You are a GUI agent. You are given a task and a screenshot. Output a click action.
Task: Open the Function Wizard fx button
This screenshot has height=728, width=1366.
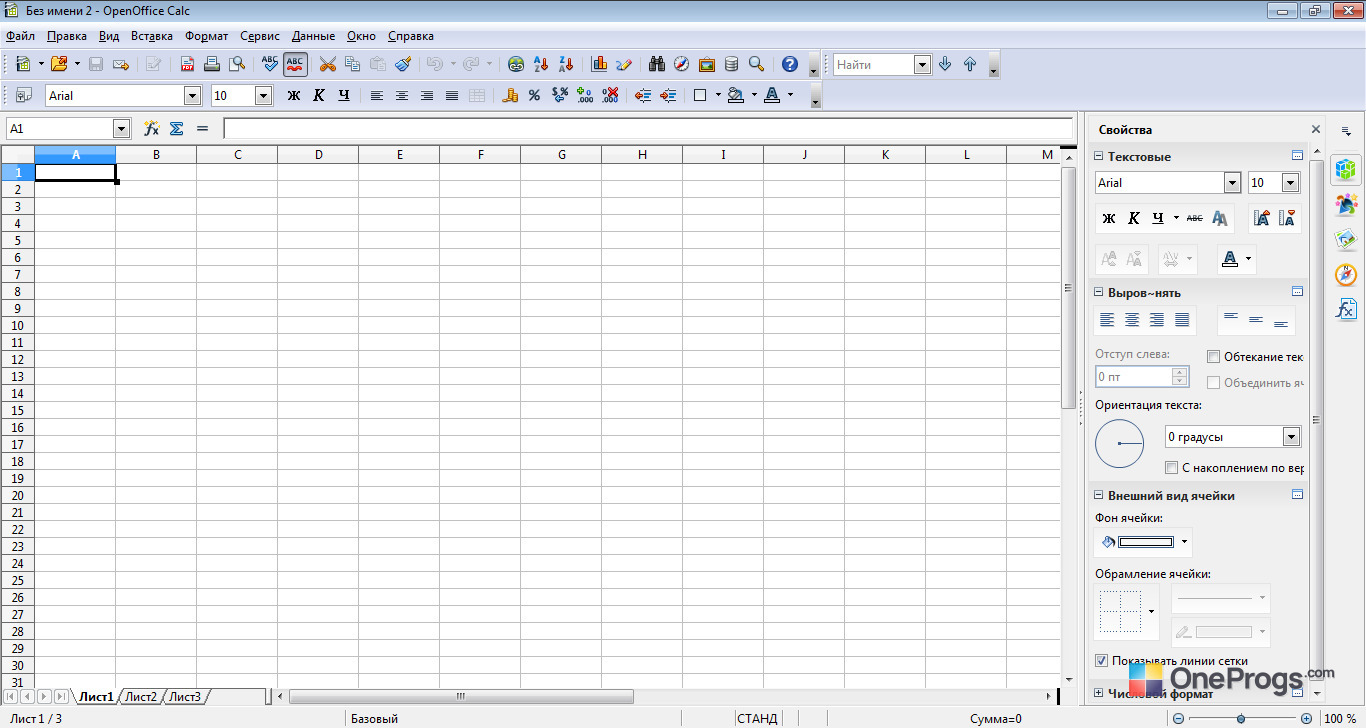(x=152, y=128)
